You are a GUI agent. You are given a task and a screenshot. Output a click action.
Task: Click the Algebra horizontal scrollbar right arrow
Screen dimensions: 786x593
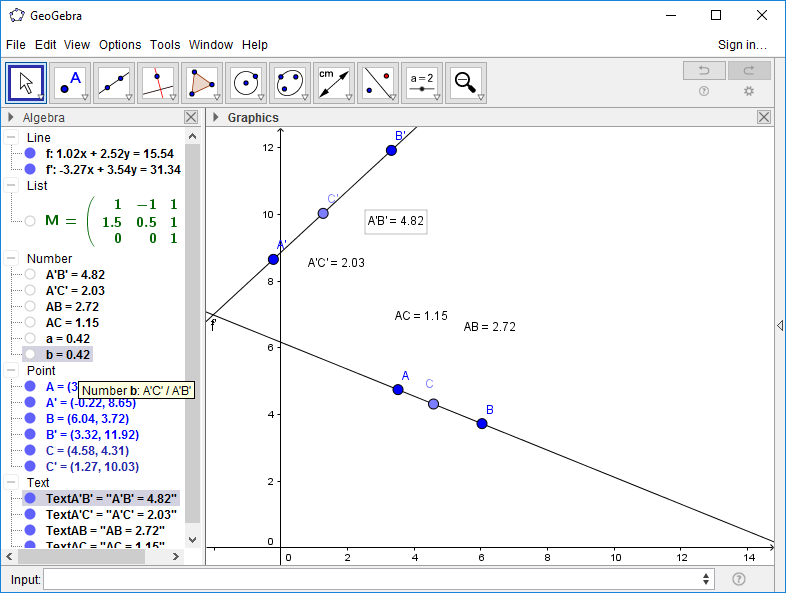pos(175,556)
